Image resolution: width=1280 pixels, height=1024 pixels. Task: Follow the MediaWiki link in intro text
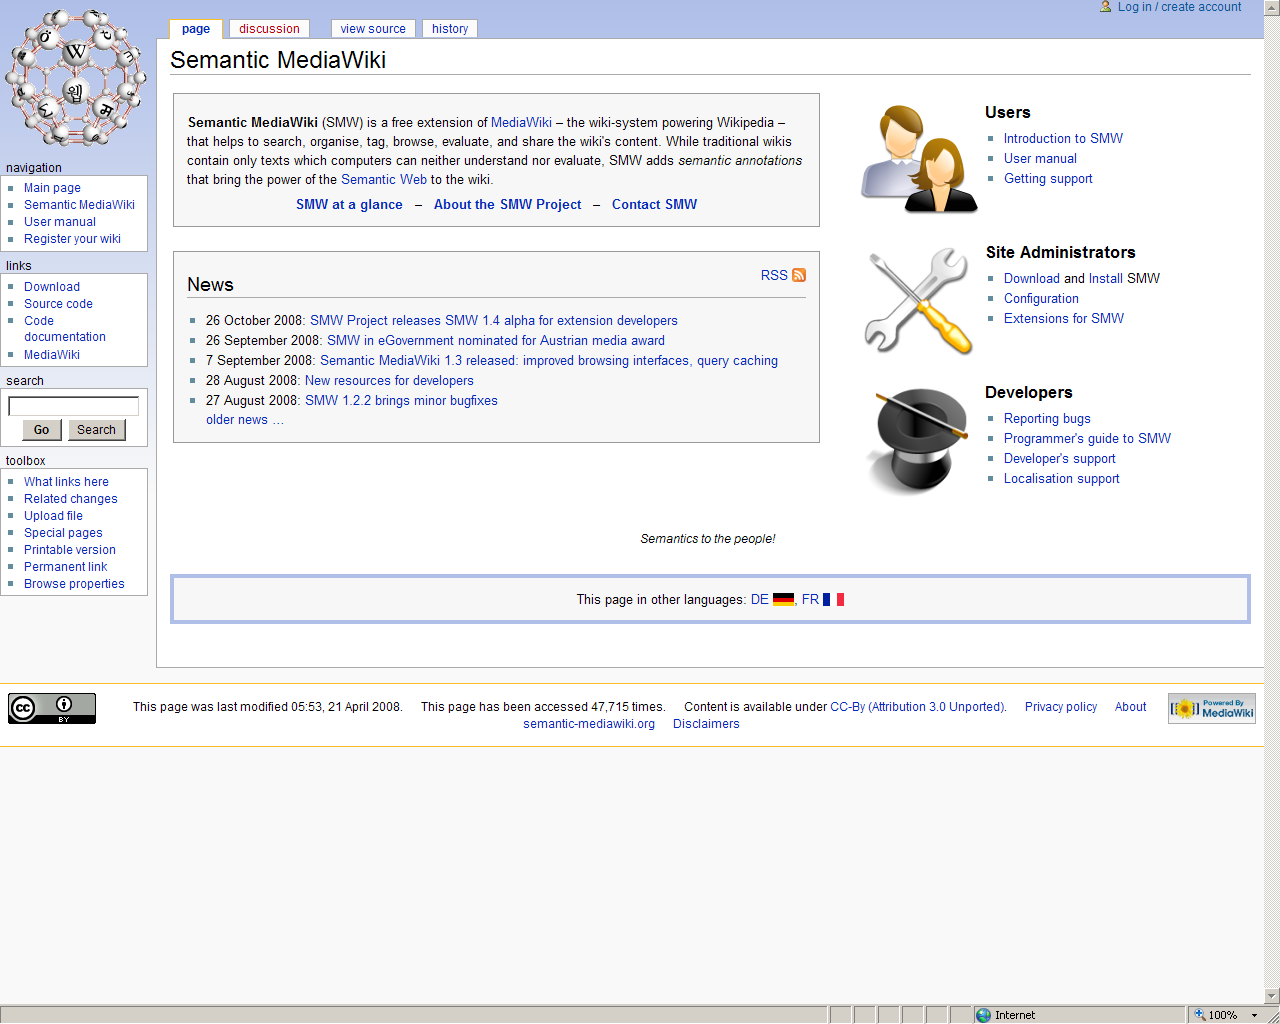tap(521, 123)
